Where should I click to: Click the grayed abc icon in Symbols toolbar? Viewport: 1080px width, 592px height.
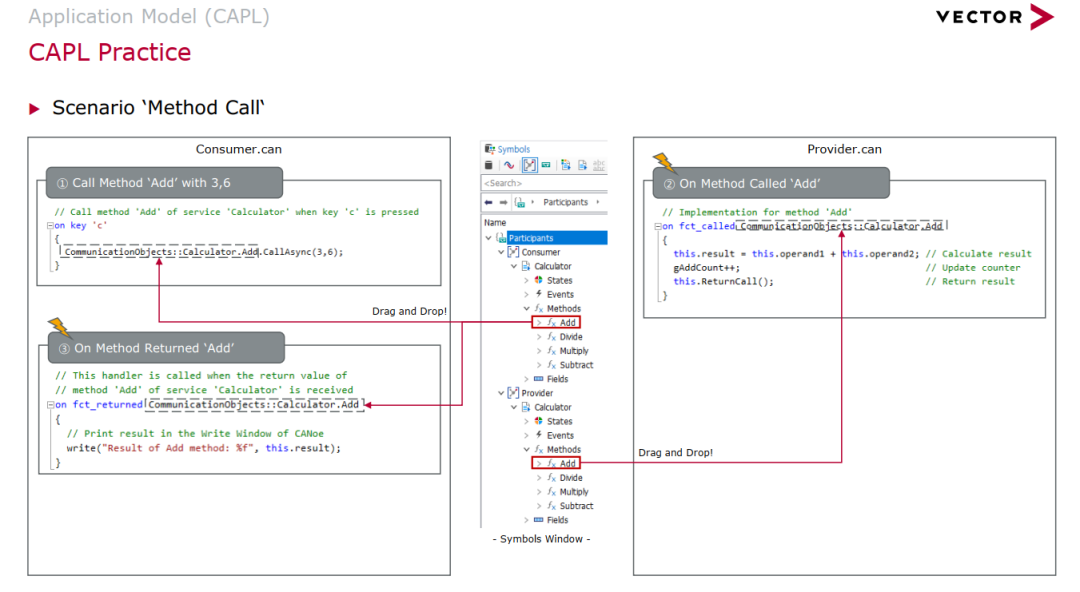pyautogui.click(x=599, y=165)
